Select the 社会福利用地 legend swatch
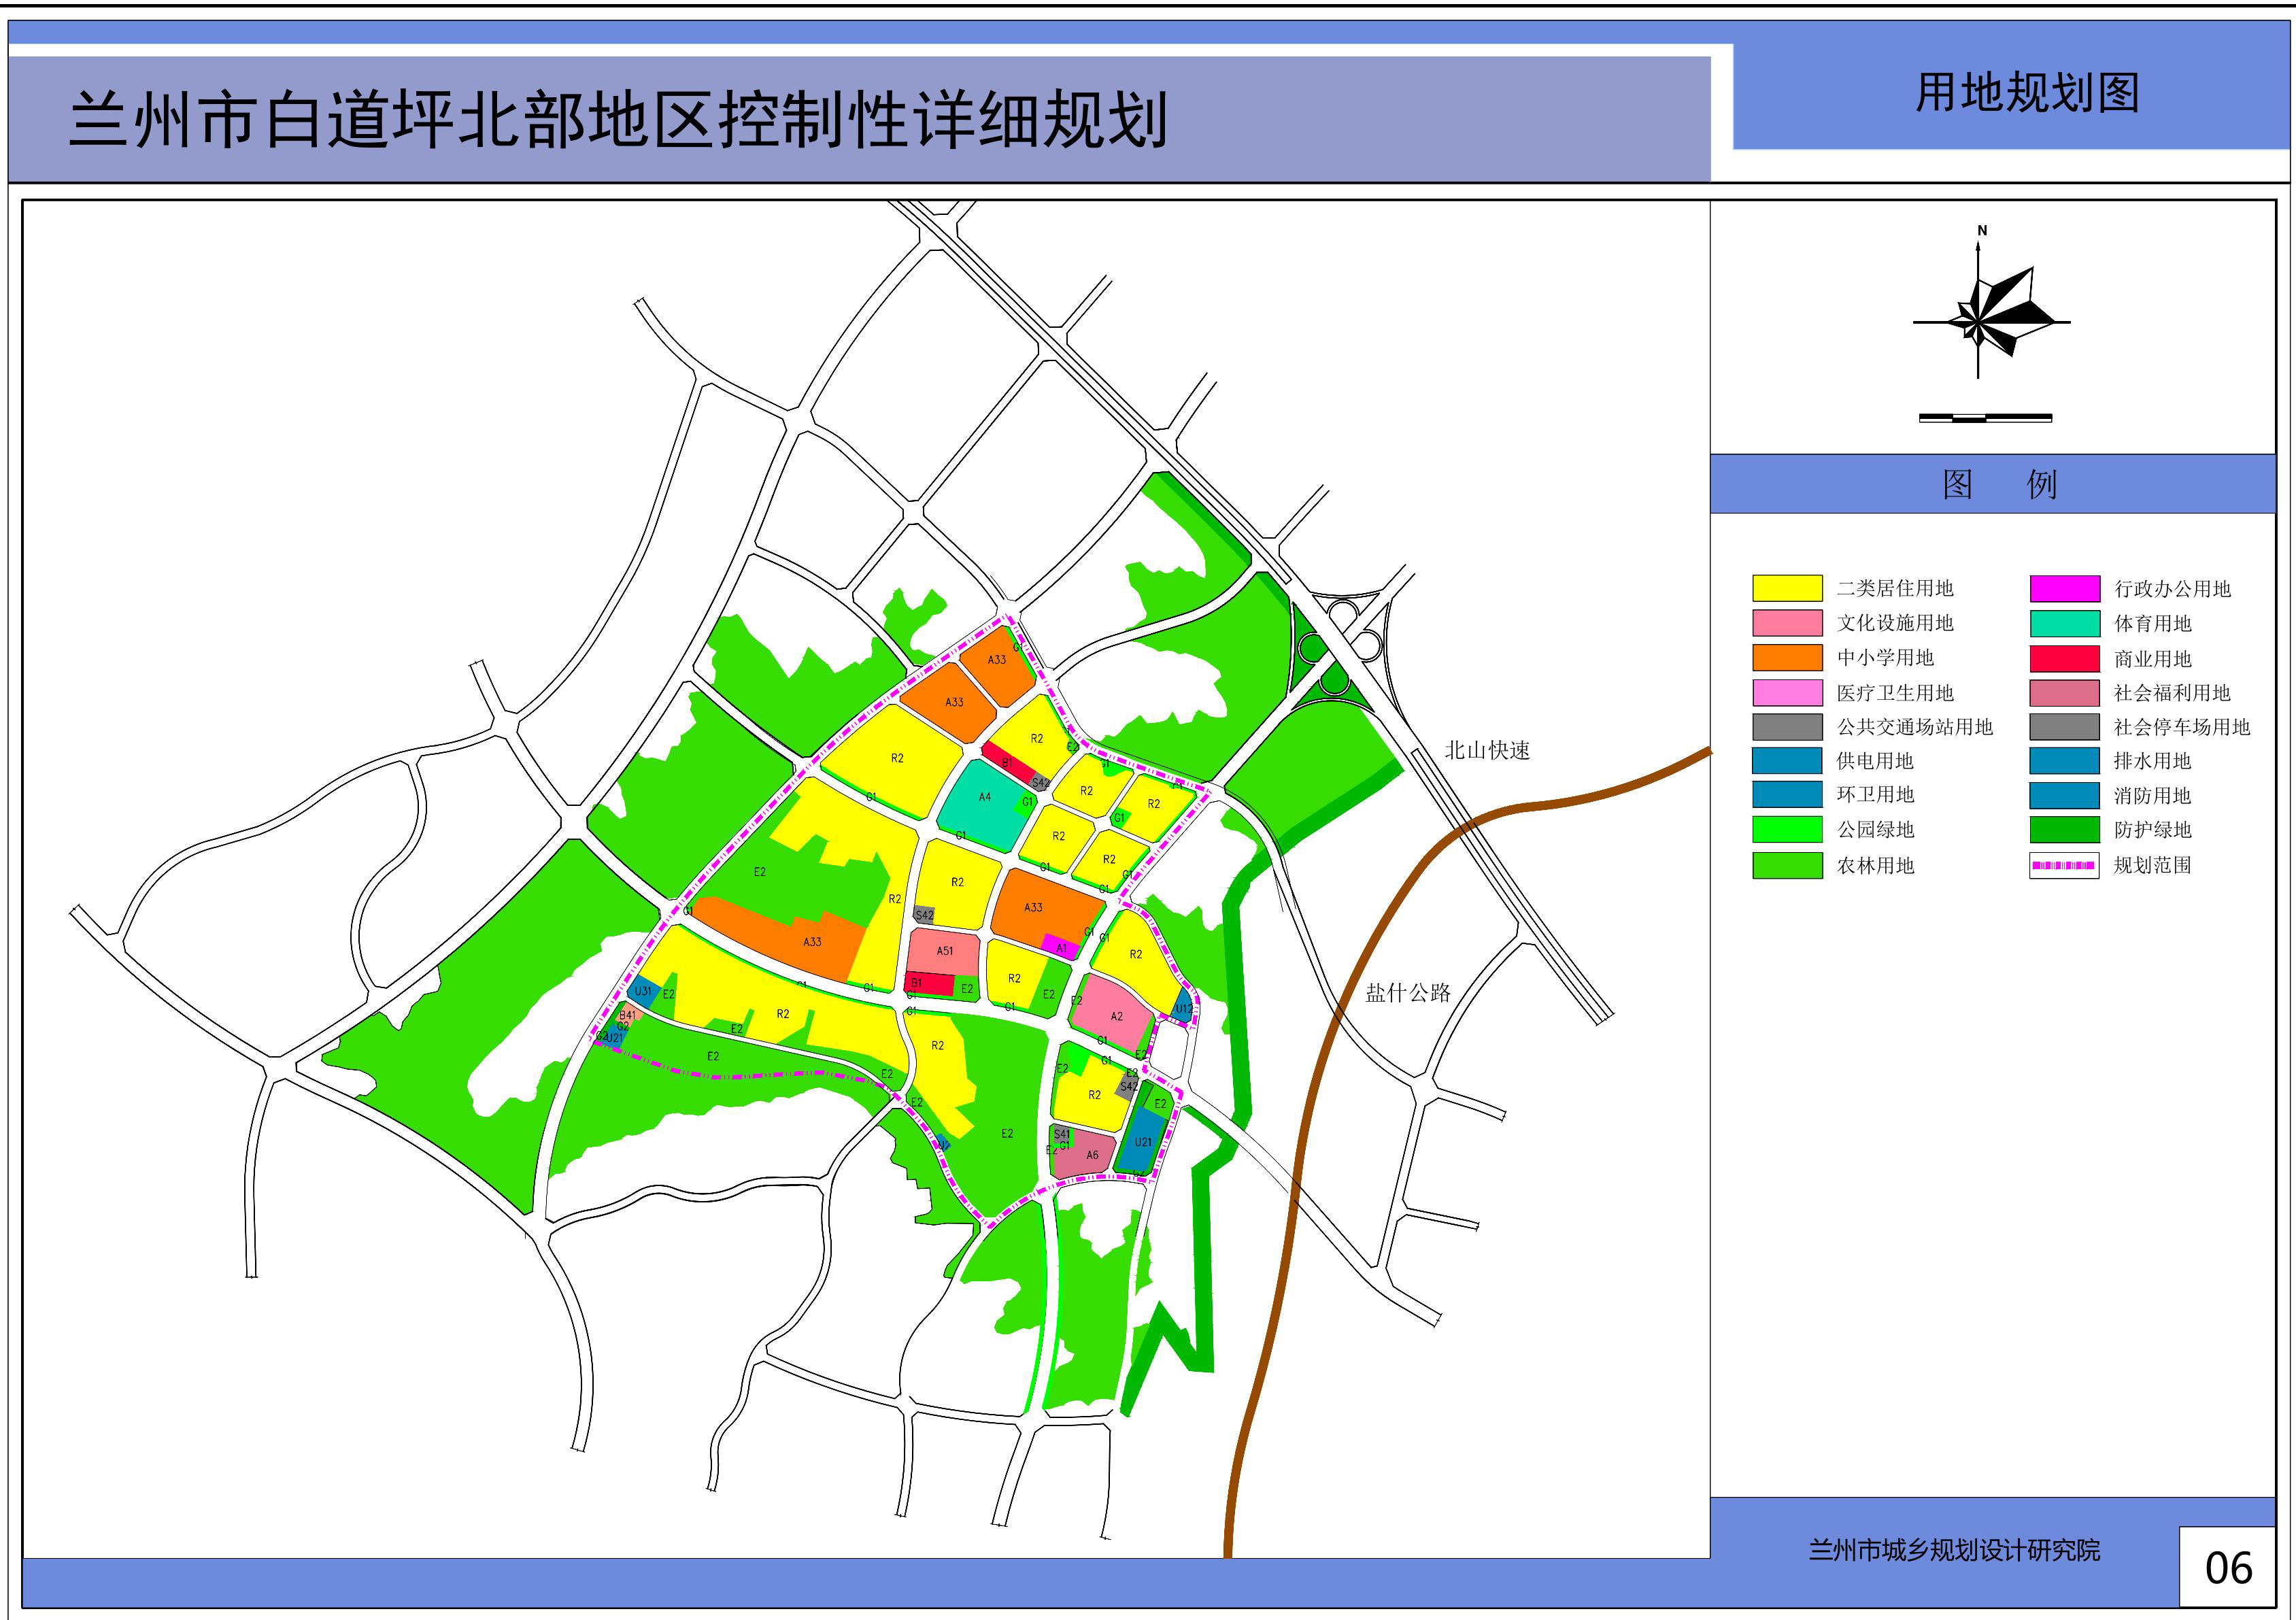 pyautogui.click(x=2064, y=692)
